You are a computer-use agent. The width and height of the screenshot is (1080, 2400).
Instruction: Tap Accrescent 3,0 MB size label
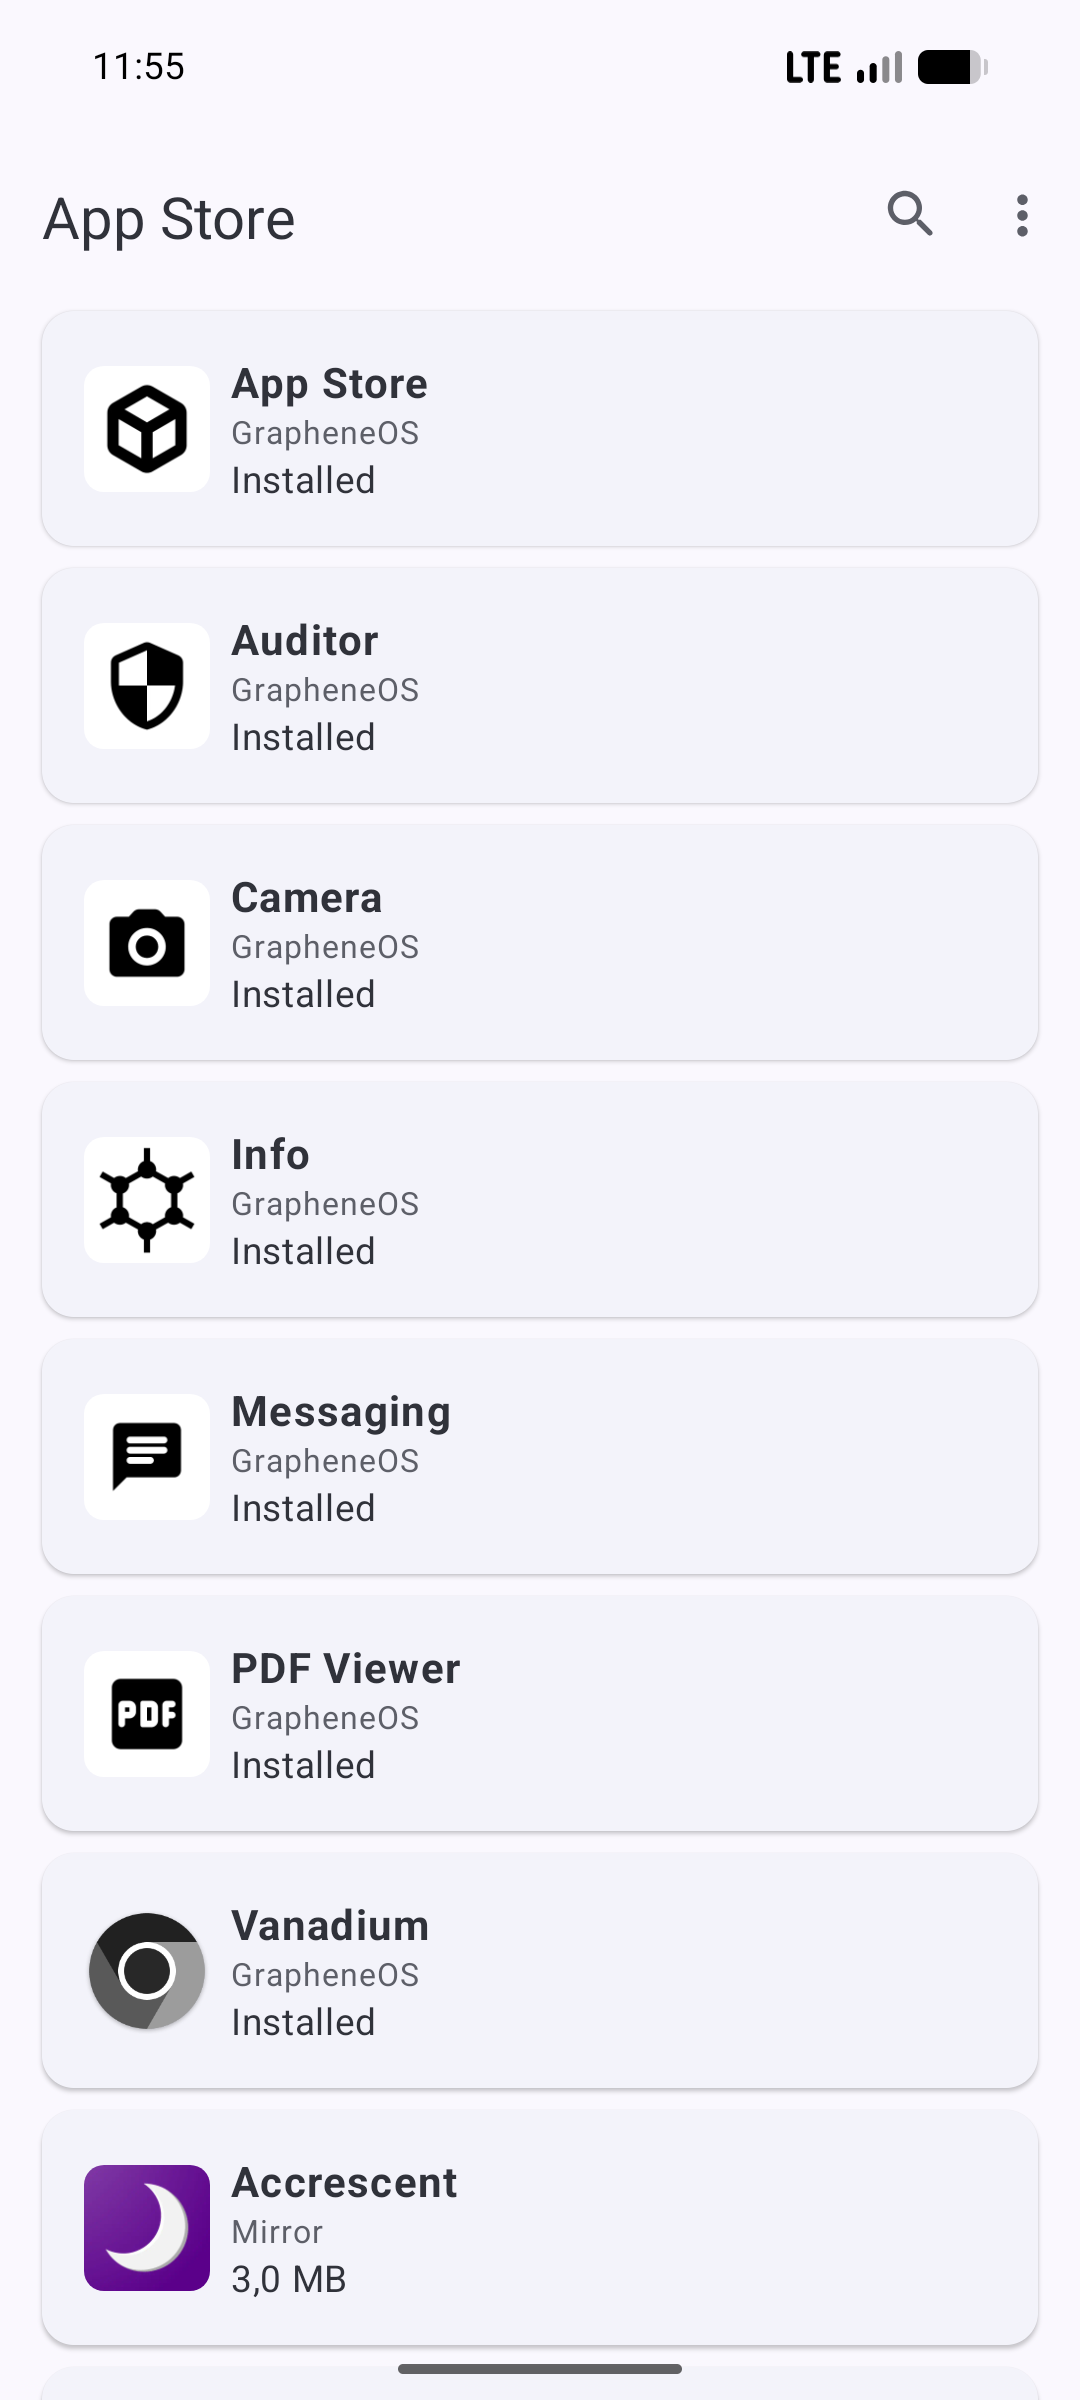click(x=289, y=2280)
